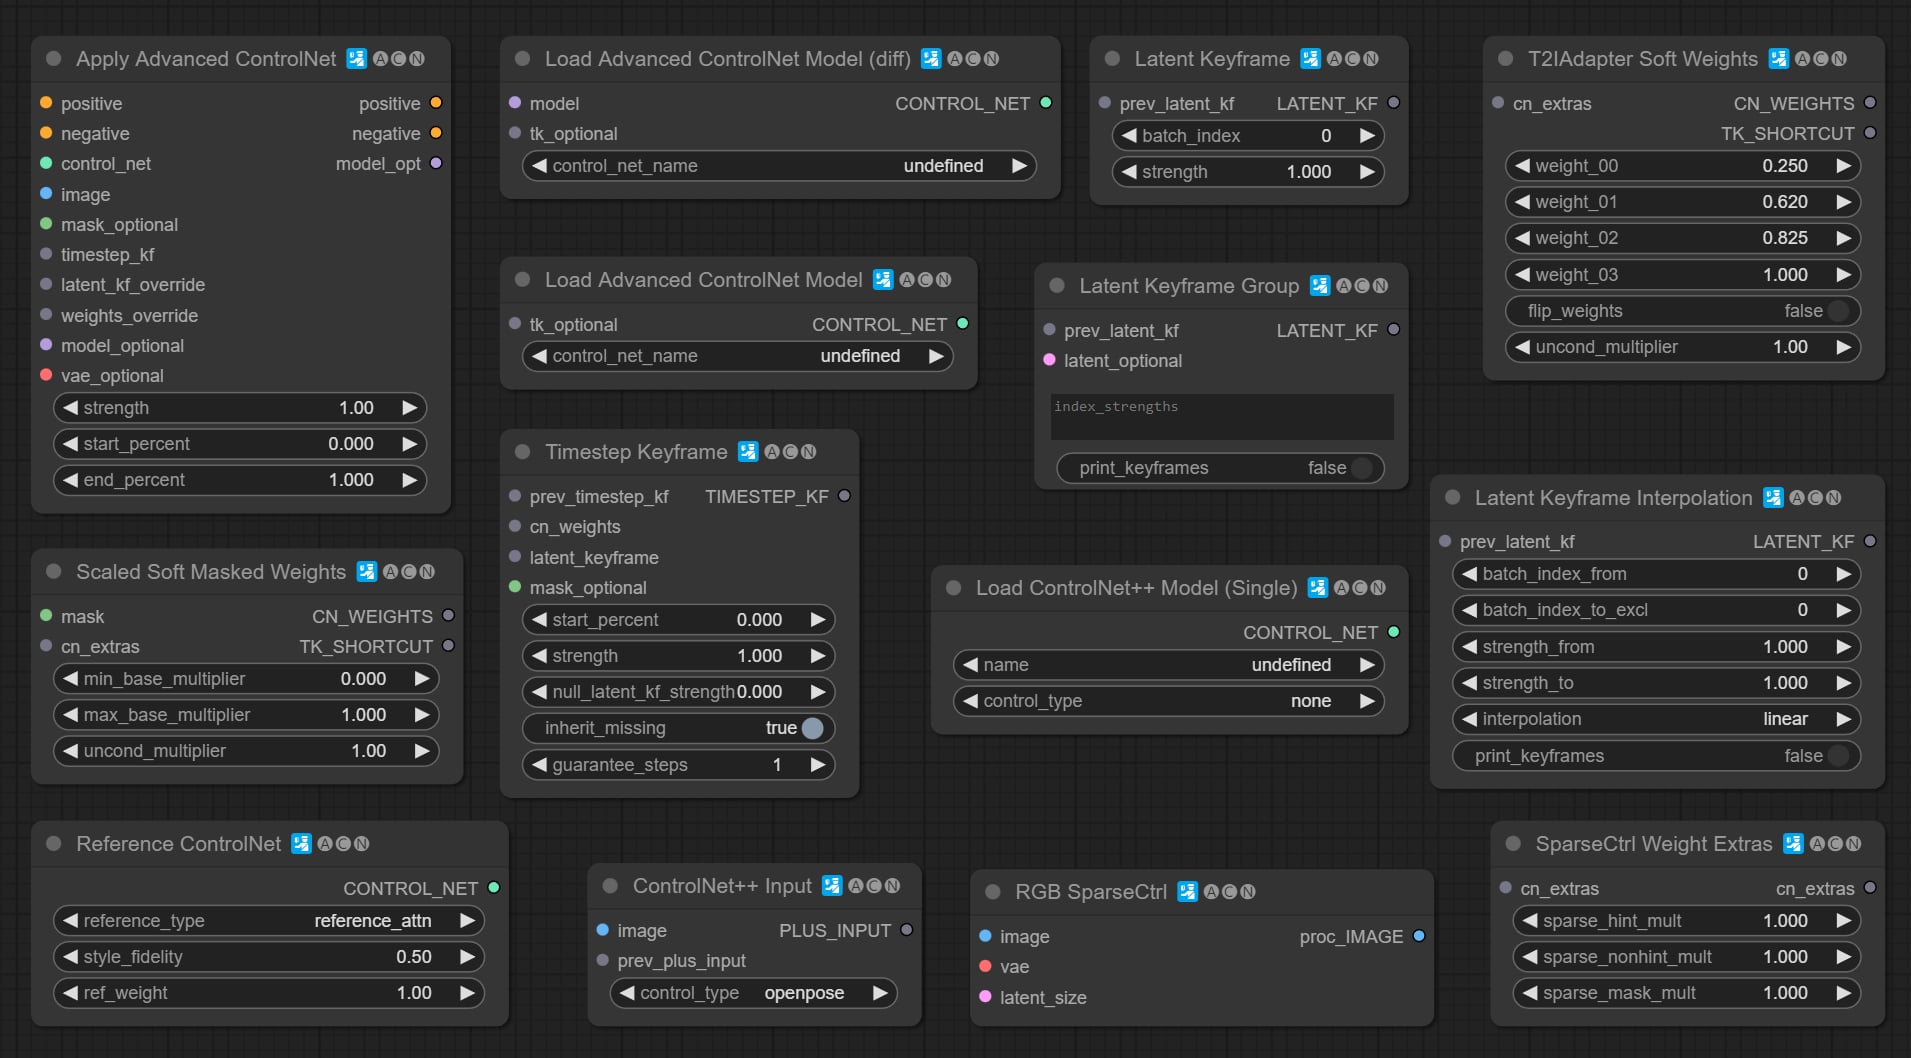Screen dimensions: 1911x1058
Task: Select the RGB SparseCtrl node title
Action: click(1091, 892)
